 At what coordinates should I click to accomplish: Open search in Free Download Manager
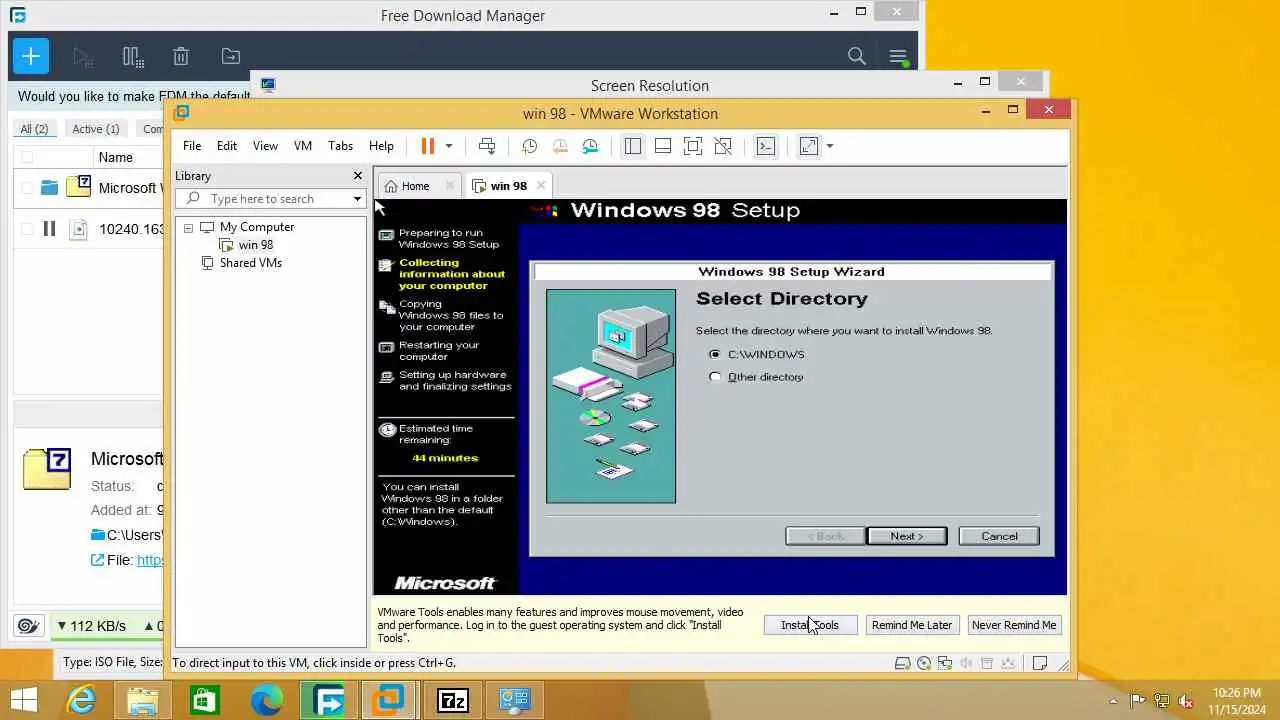pos(857,57)
